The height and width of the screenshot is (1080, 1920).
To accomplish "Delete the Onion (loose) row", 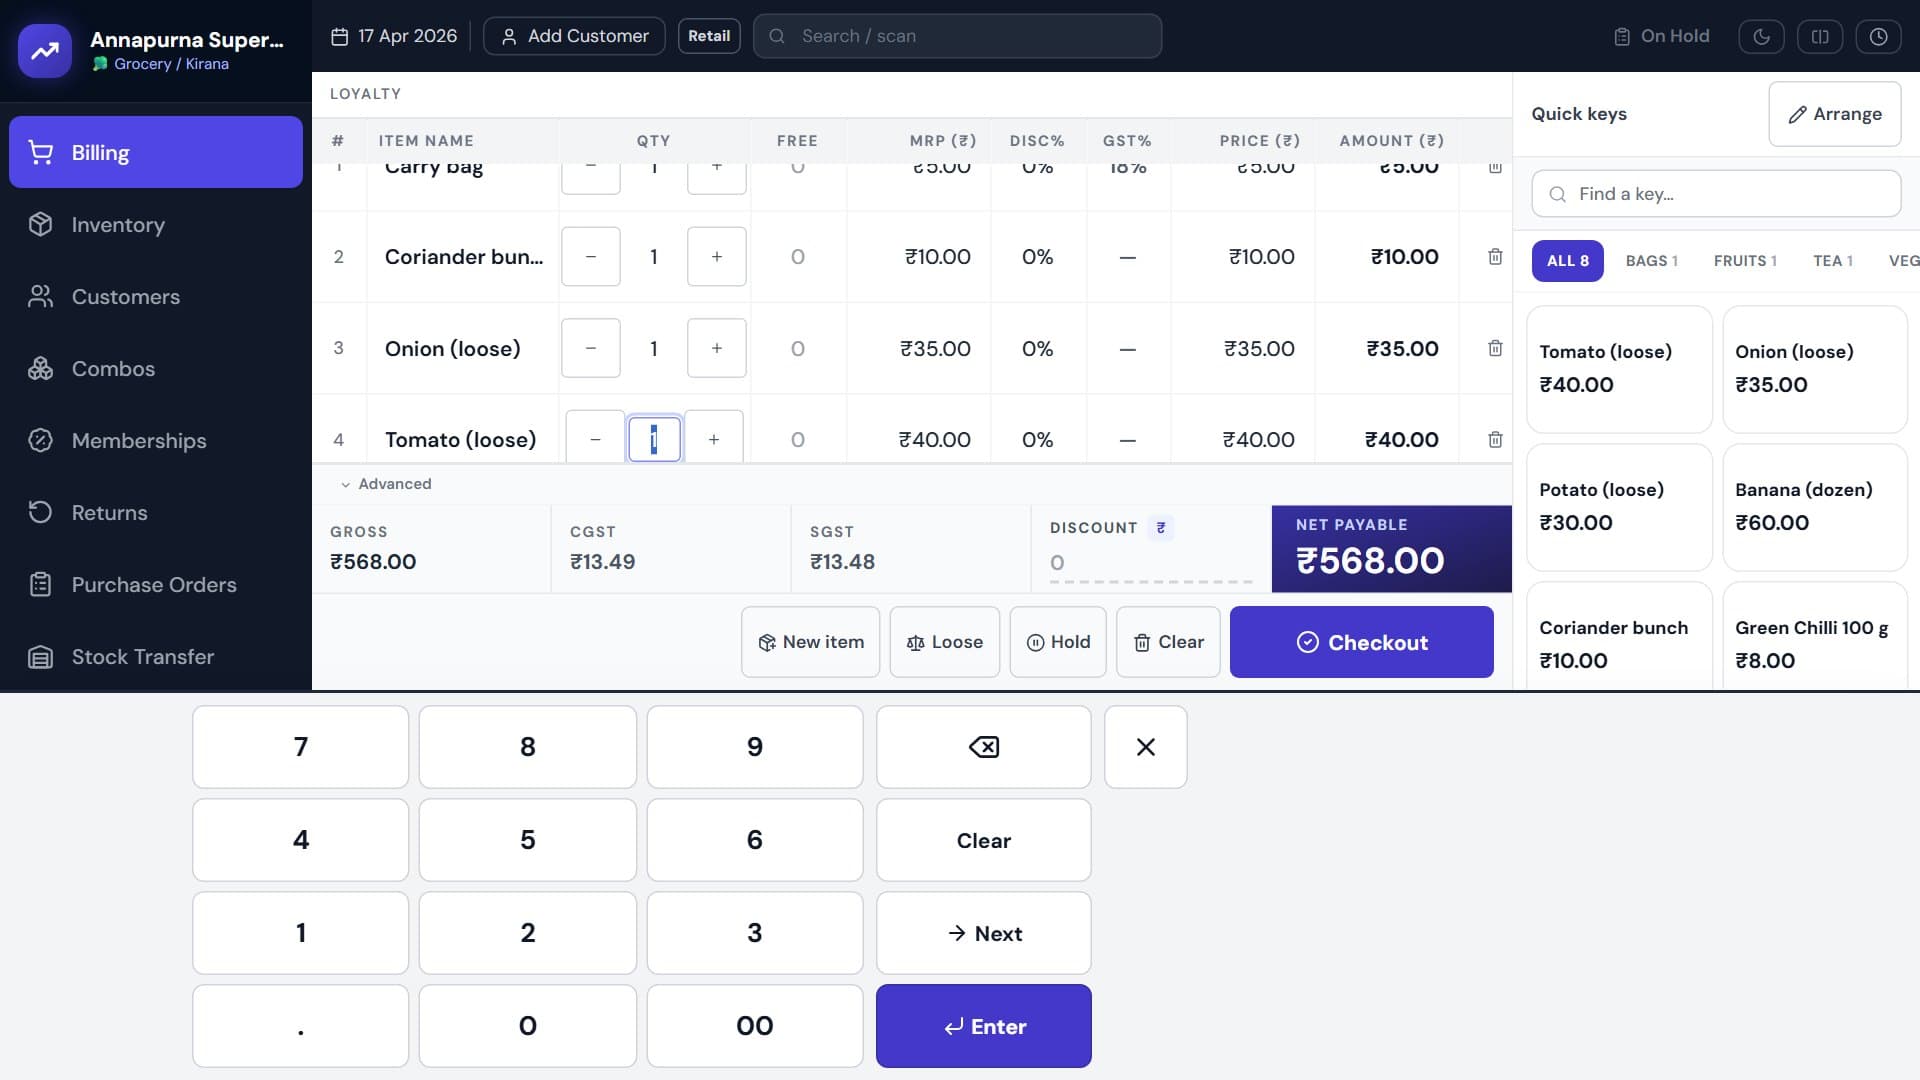I will coord(1495,348).
